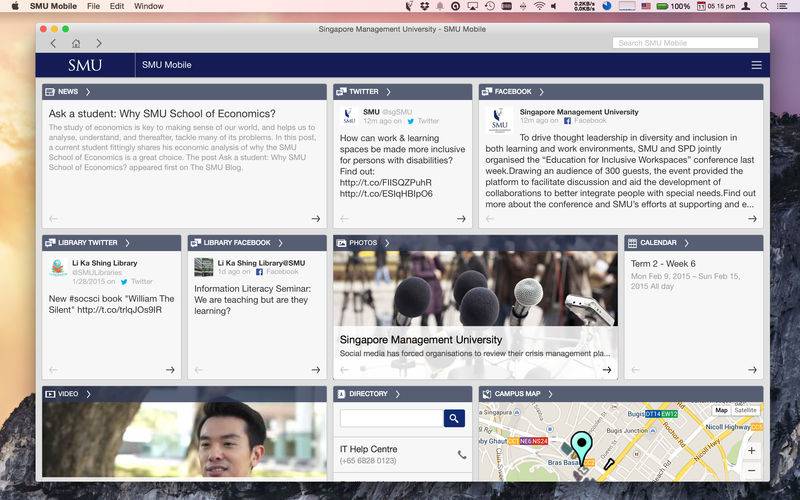The width and height of the screenshot is (800, 500).
Task: Click the Wi-Fi icon in menu bar
Action: click(x=539, y=6)
